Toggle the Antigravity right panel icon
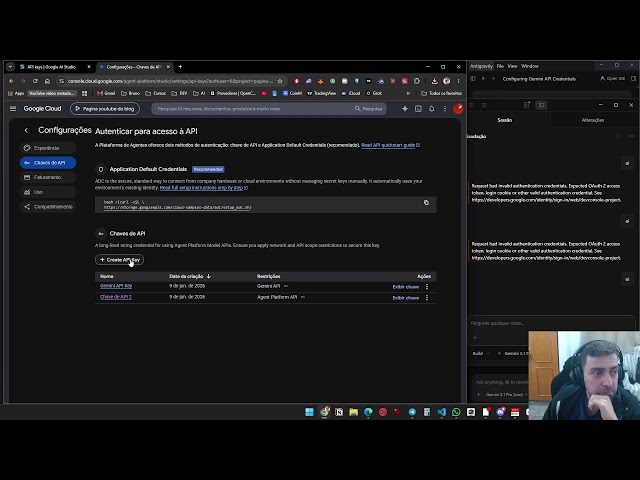The width and height of the screenshot is (640, 480). 633,78
